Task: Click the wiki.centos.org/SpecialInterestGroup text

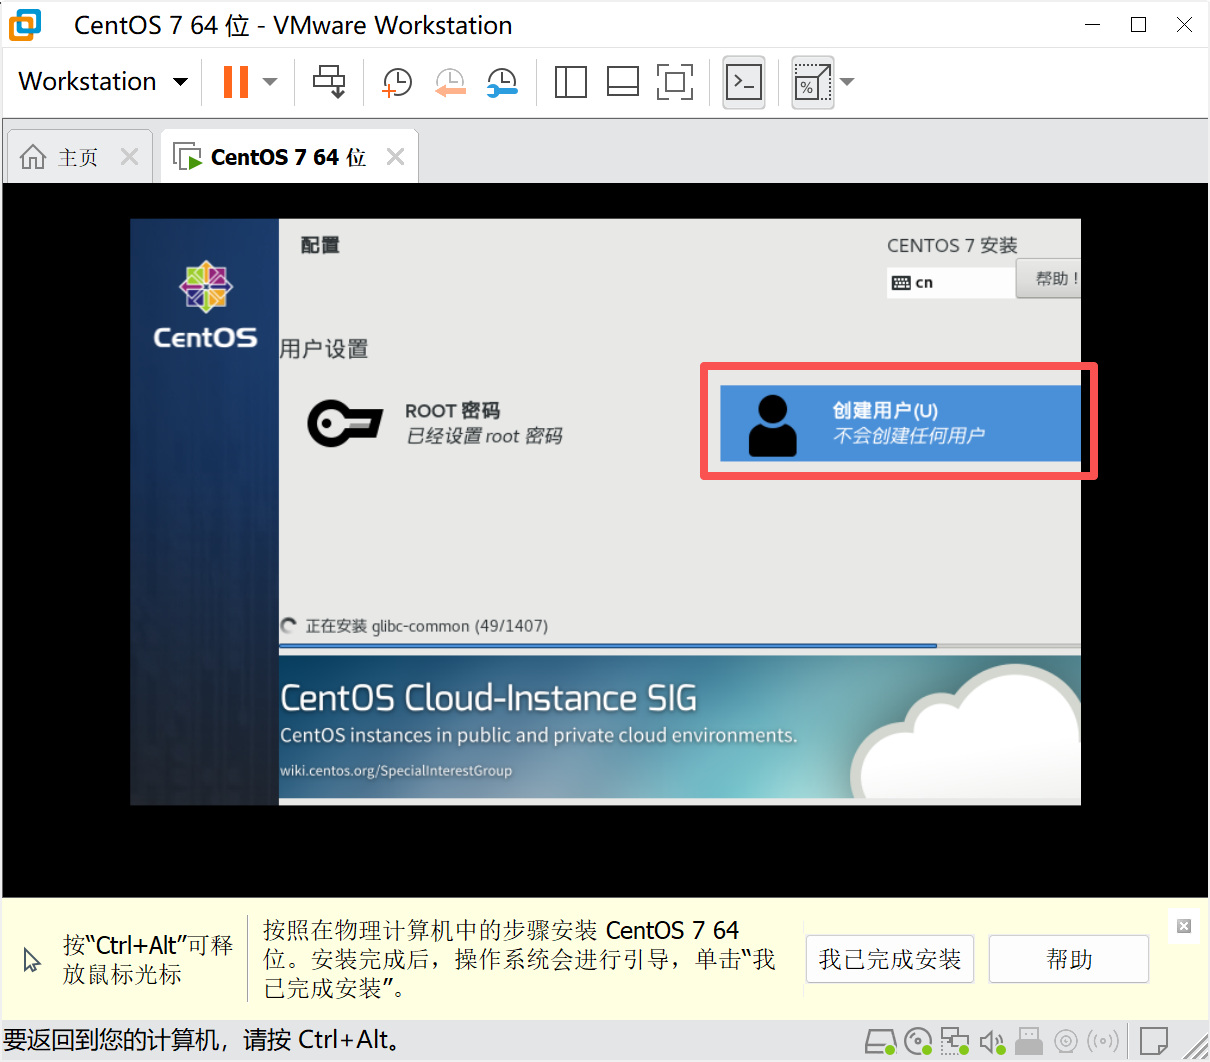Action: coord(396,771)
